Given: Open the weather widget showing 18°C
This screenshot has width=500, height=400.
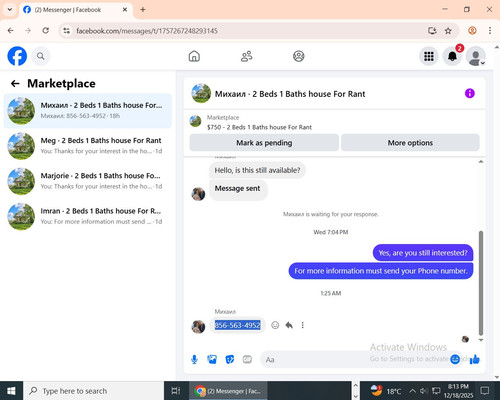Looking at the screenshot, I should (x=386, y=391).
